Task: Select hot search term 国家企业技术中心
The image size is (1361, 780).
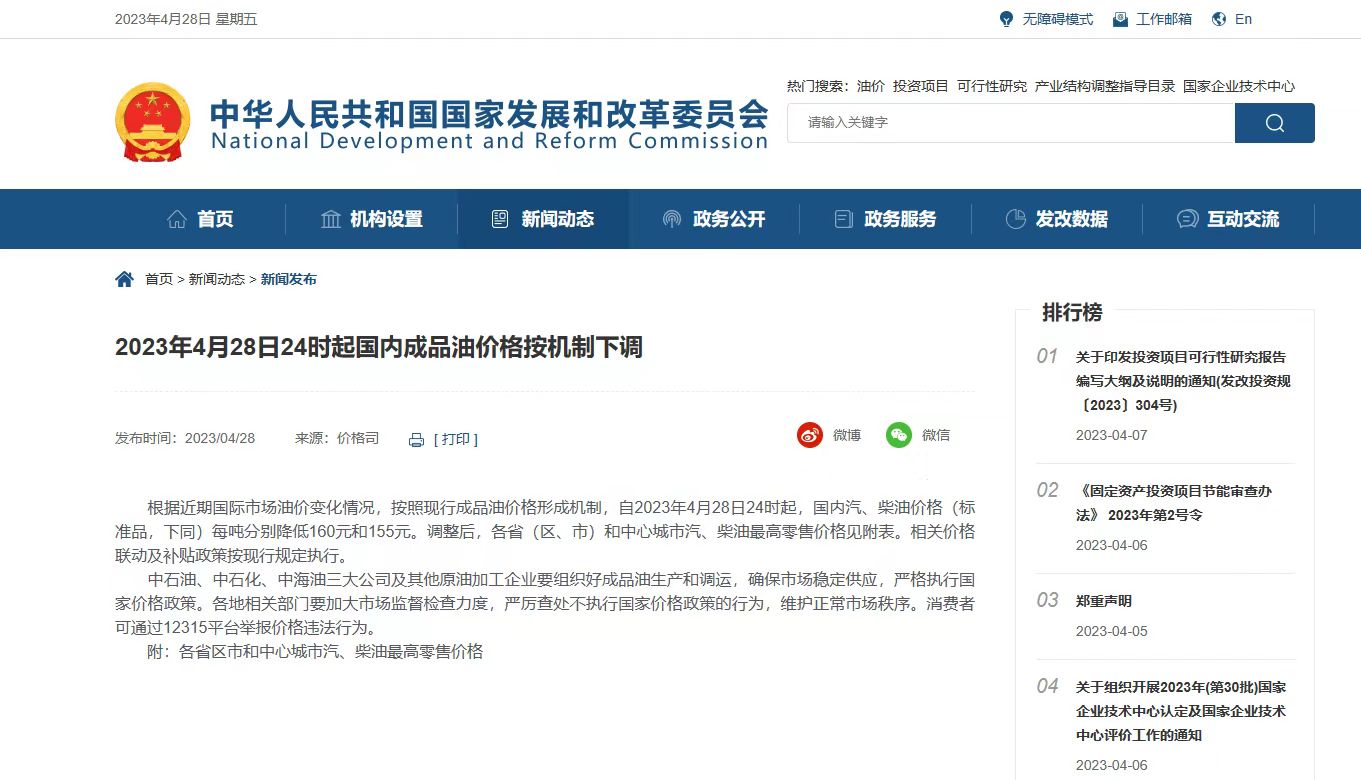Action: point(1239,86)
